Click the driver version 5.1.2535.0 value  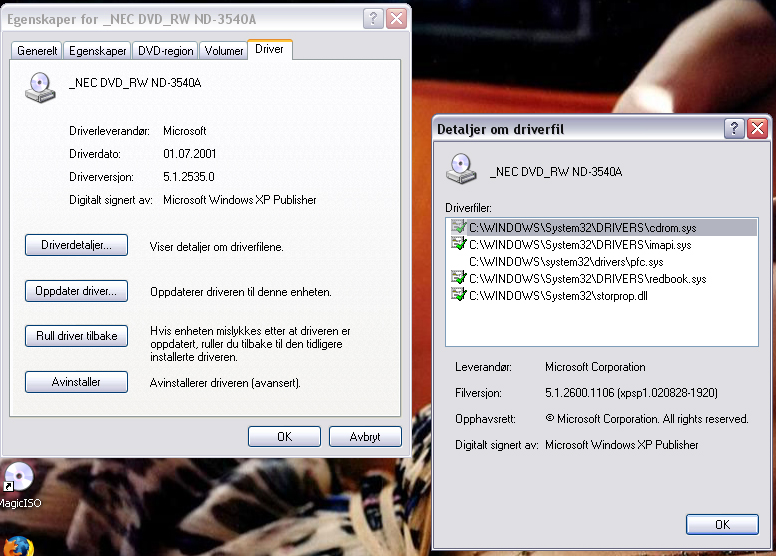pos(189,177)
